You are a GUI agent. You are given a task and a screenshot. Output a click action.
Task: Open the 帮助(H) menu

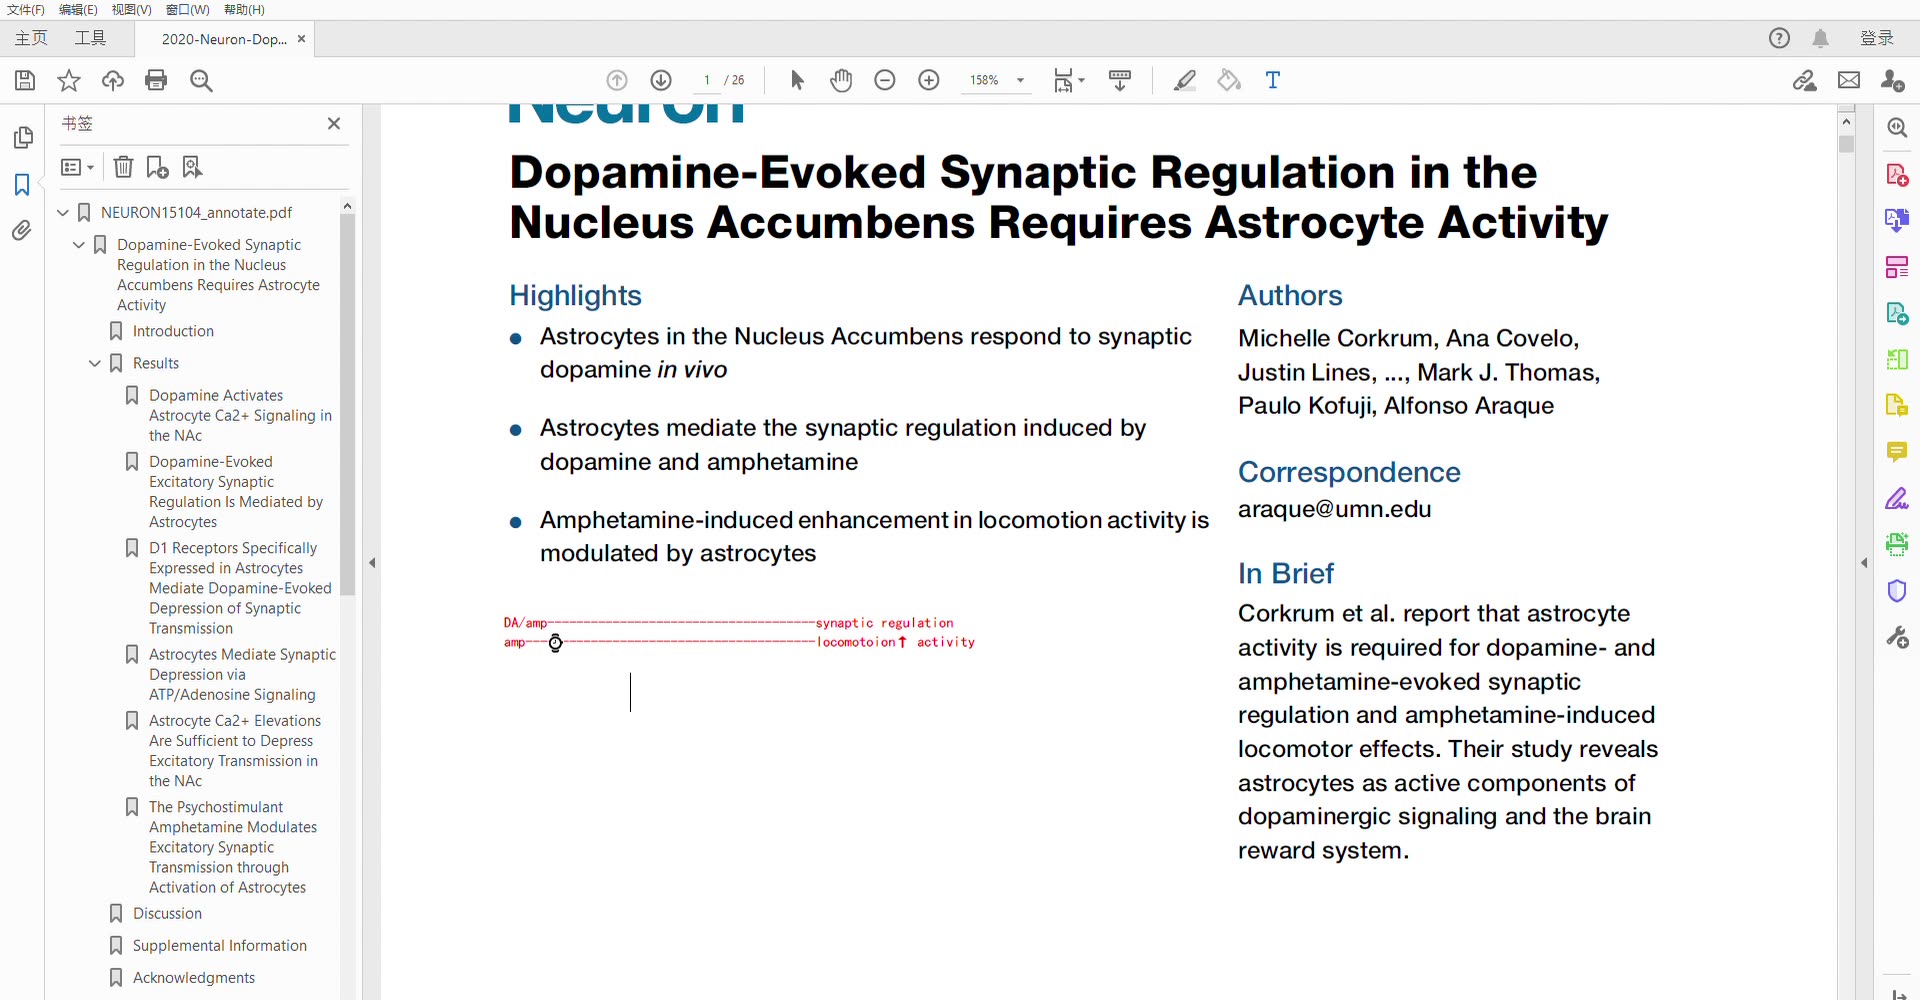pyautogui.click(x=244, y=10)
